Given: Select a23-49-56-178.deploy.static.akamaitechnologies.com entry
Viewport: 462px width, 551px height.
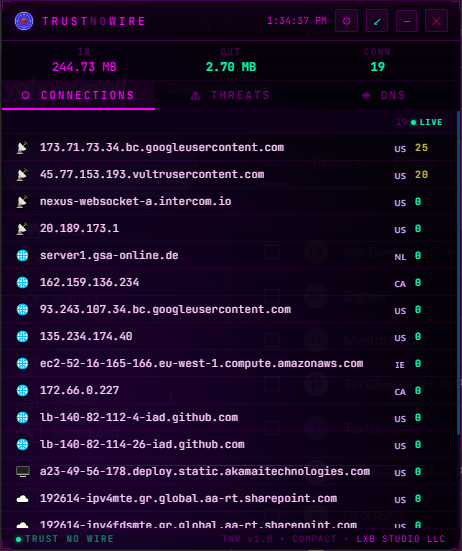Looking at the screenshot, I should [229, 472].
